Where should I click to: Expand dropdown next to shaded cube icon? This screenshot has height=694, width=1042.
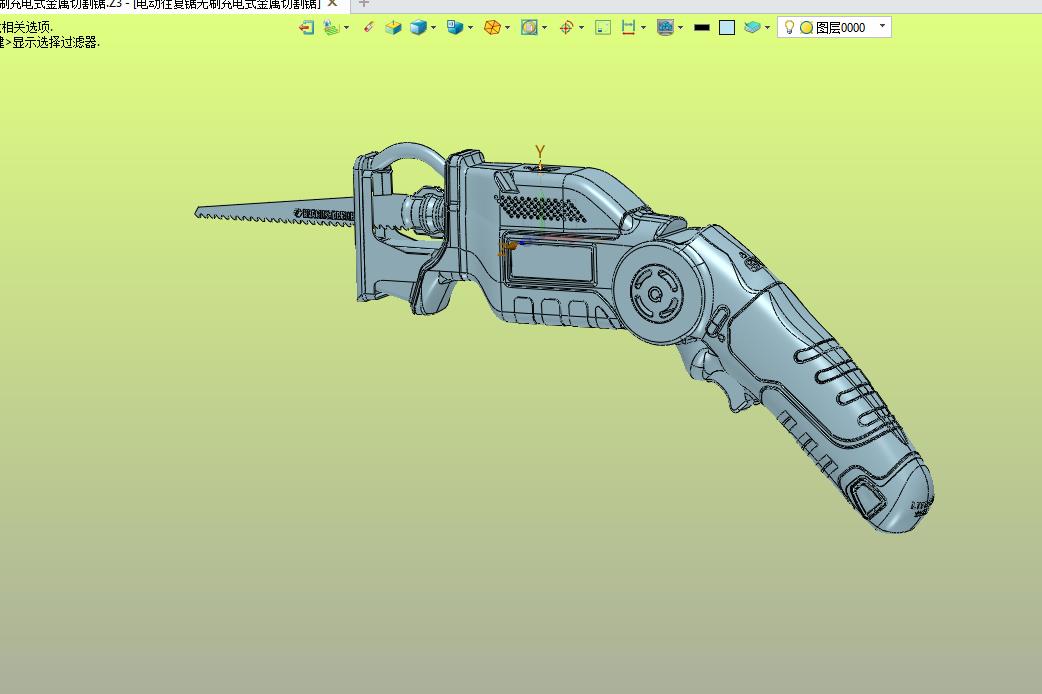[433, 27]
